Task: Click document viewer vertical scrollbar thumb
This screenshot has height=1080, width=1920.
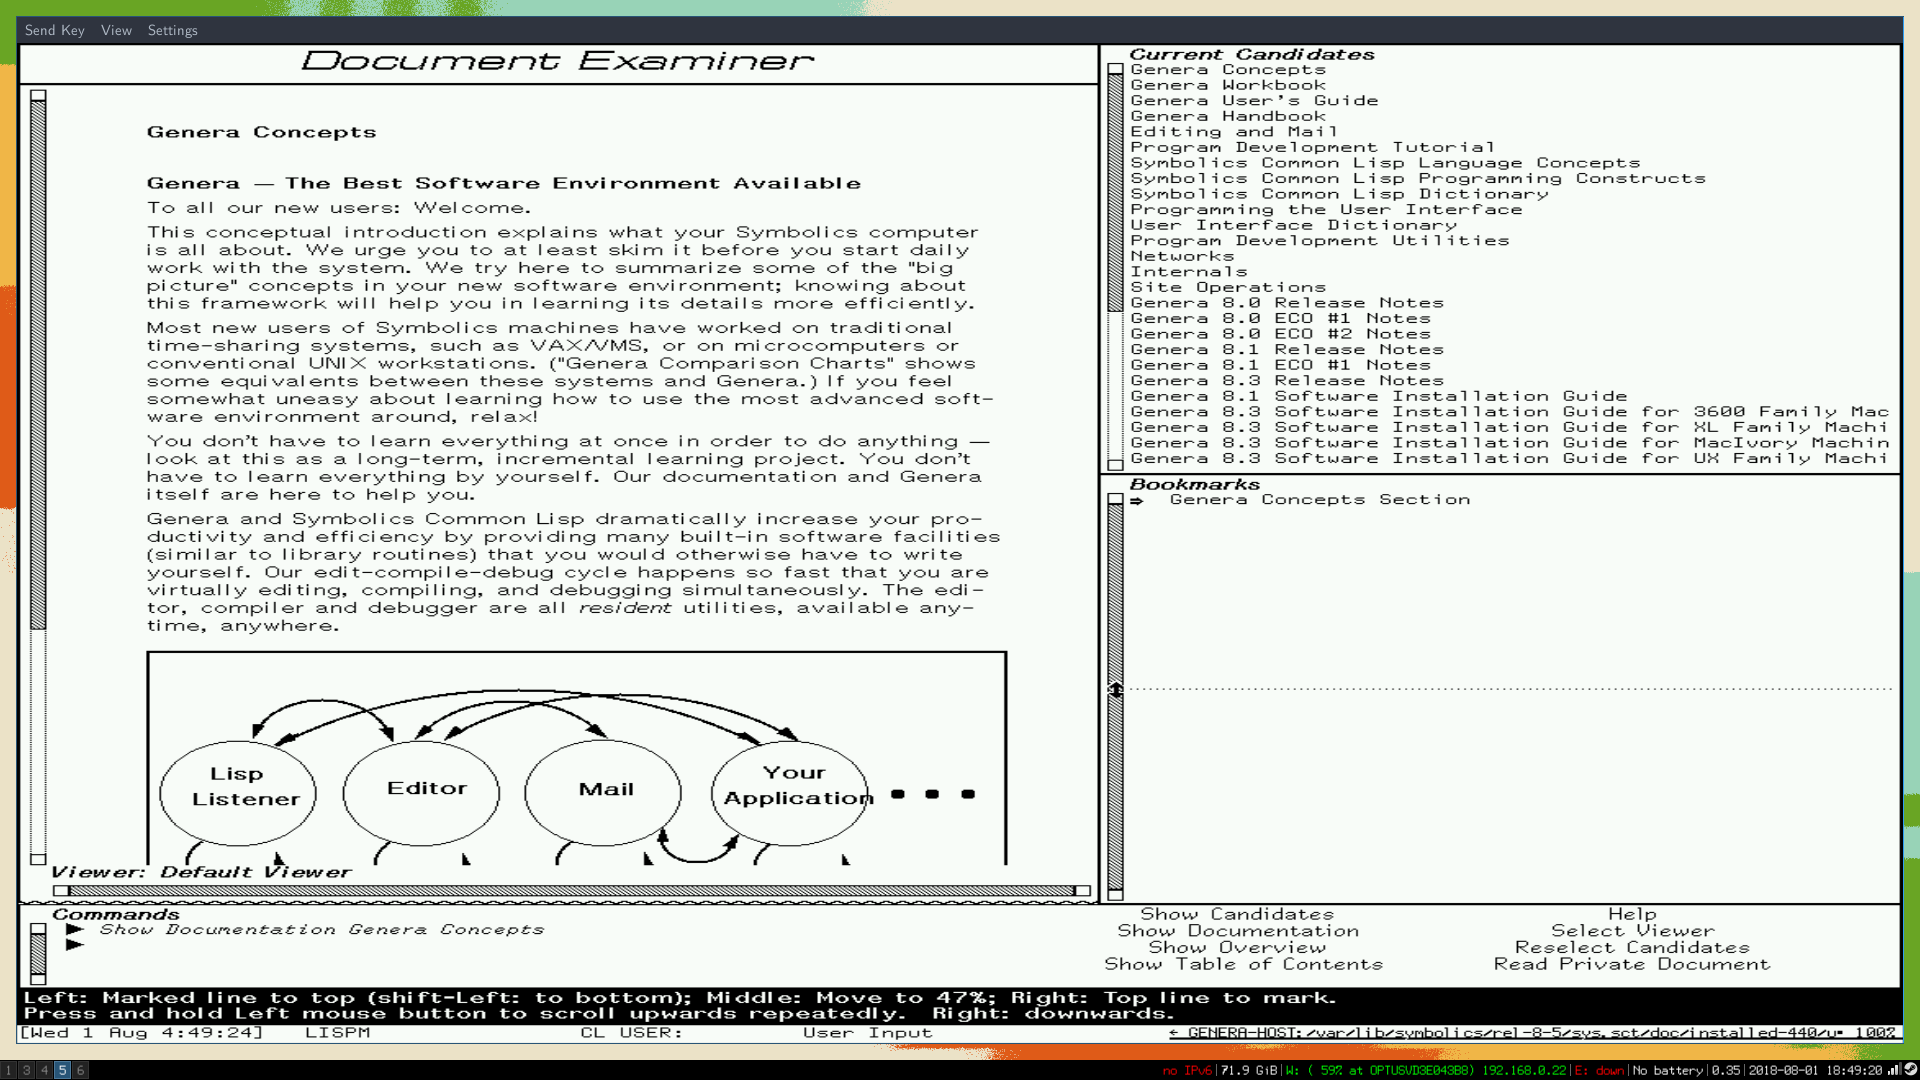Action: 38,365
